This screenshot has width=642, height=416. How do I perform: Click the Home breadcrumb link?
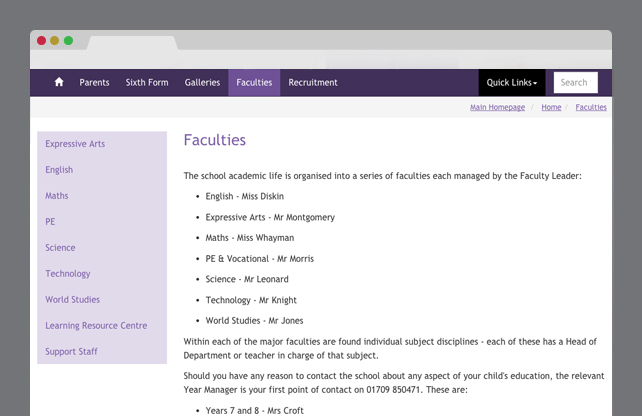(551, 107)
